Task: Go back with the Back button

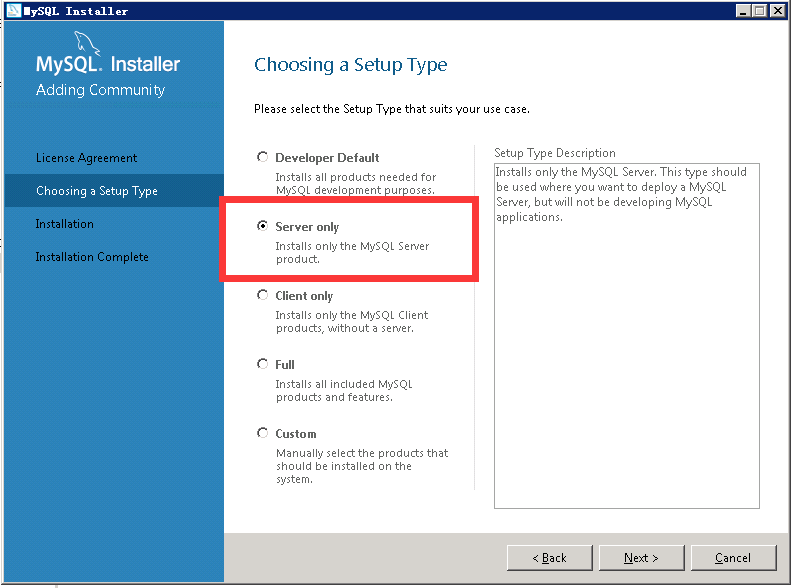Action: pos(549,558)
